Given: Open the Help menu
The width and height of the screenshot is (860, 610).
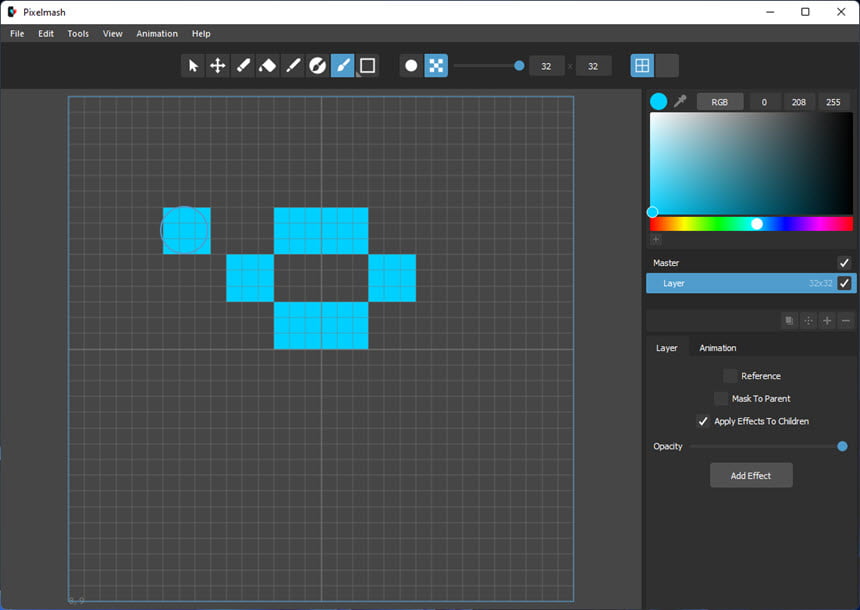Looking at the screenshot, I should click(x=201, y=33).
